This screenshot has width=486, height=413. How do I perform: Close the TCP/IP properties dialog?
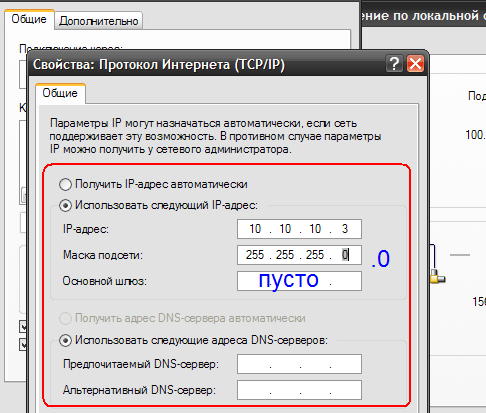click(415, 64)
